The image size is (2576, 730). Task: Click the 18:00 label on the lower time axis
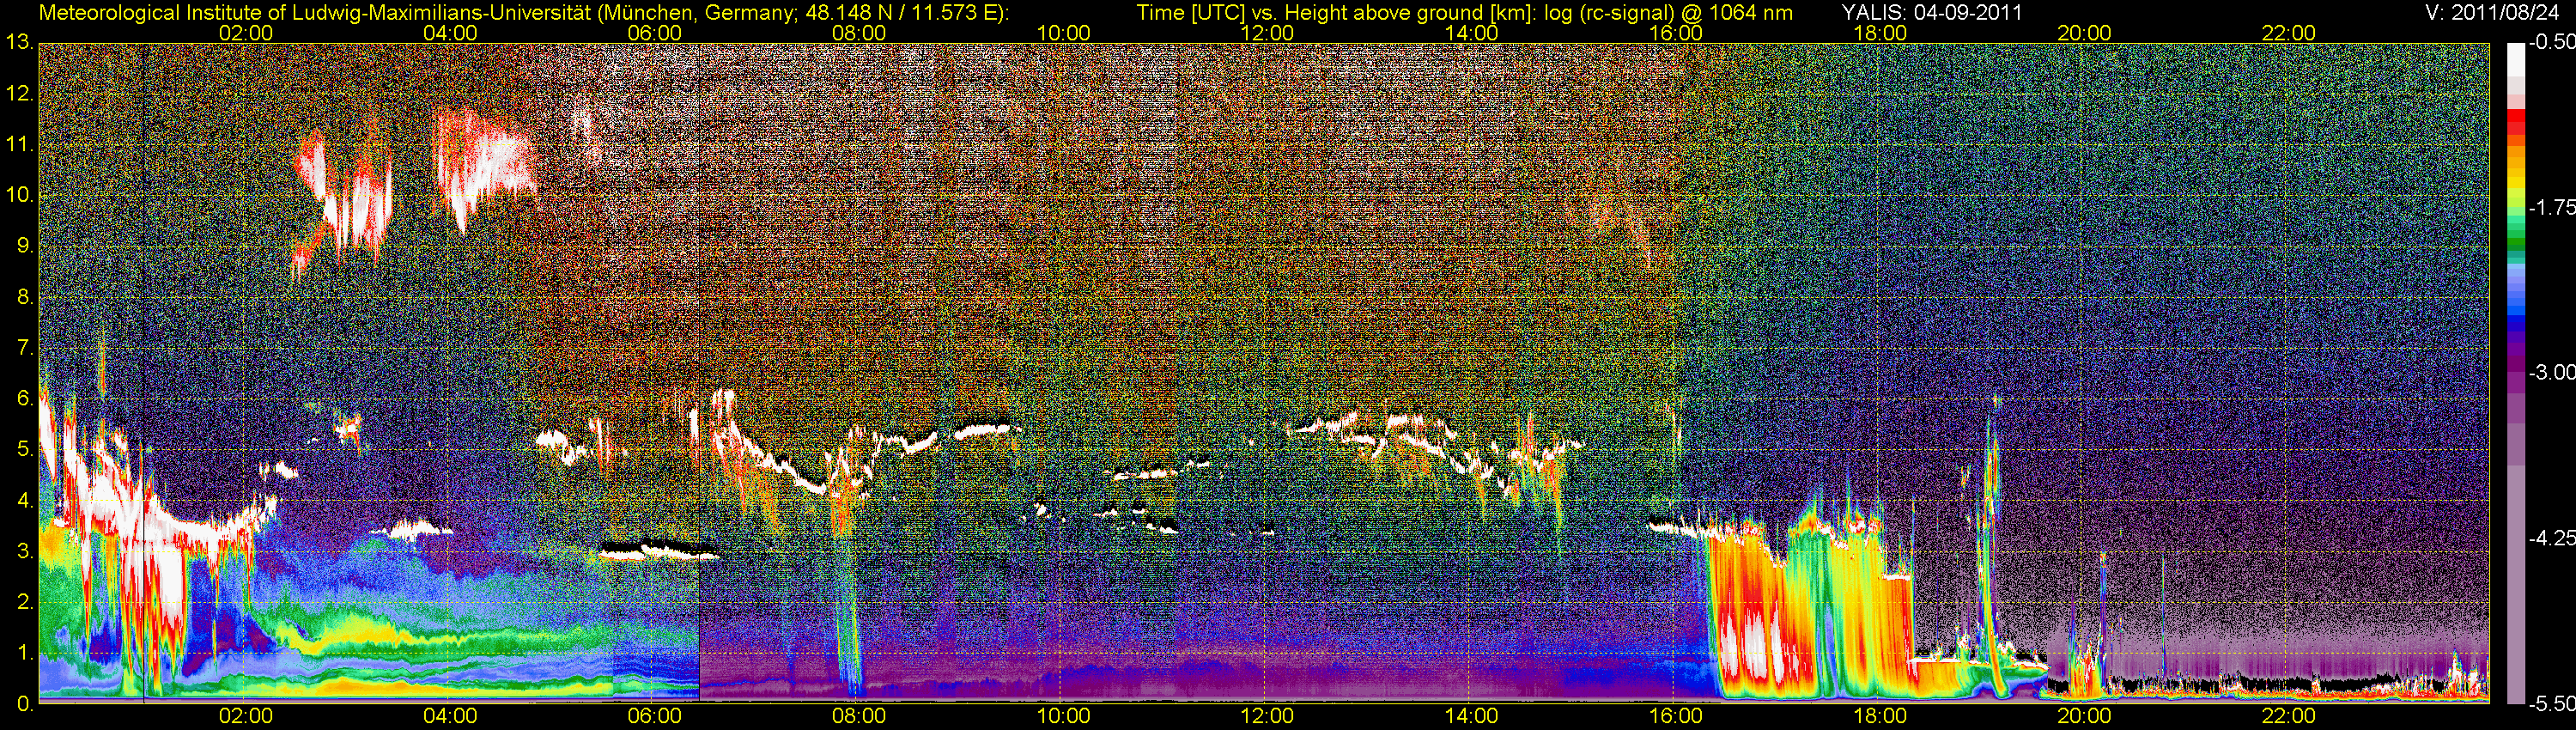pyautogui.click(x=1880, y=716)
